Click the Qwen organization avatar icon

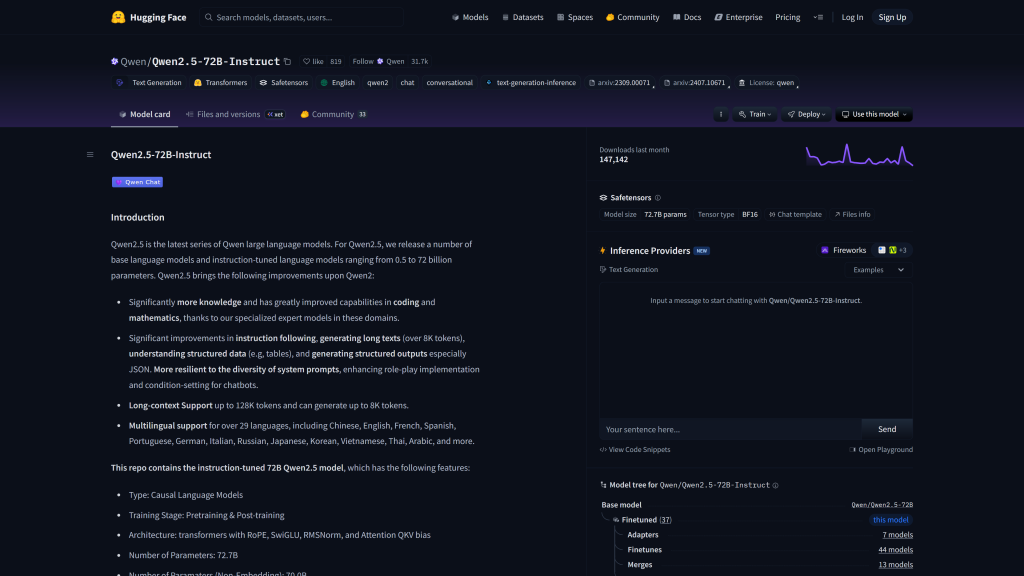[114, 61]
